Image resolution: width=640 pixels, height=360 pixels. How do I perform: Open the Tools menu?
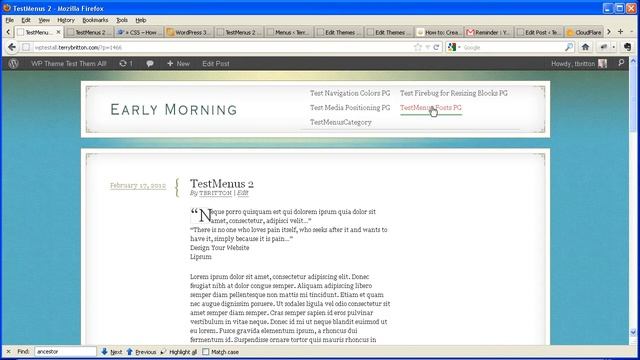tap(122, 20)
